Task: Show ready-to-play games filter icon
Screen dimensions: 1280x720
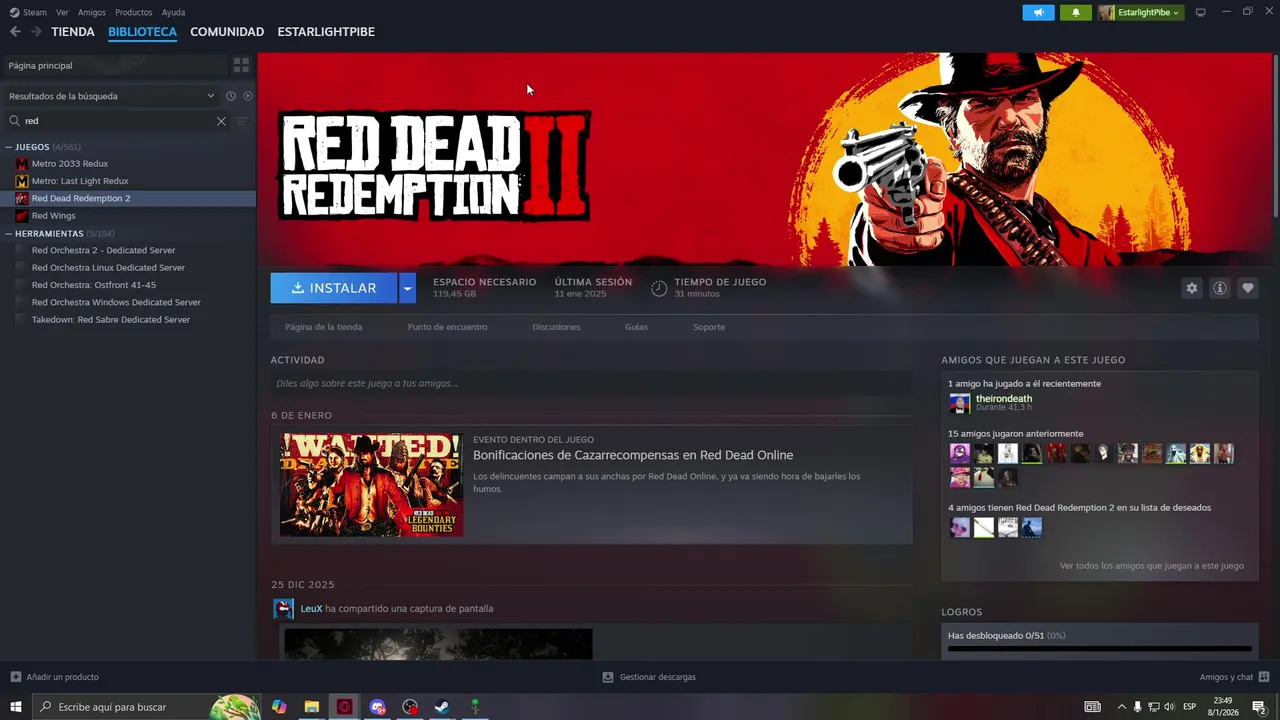Action: click(x=248, y=96)
